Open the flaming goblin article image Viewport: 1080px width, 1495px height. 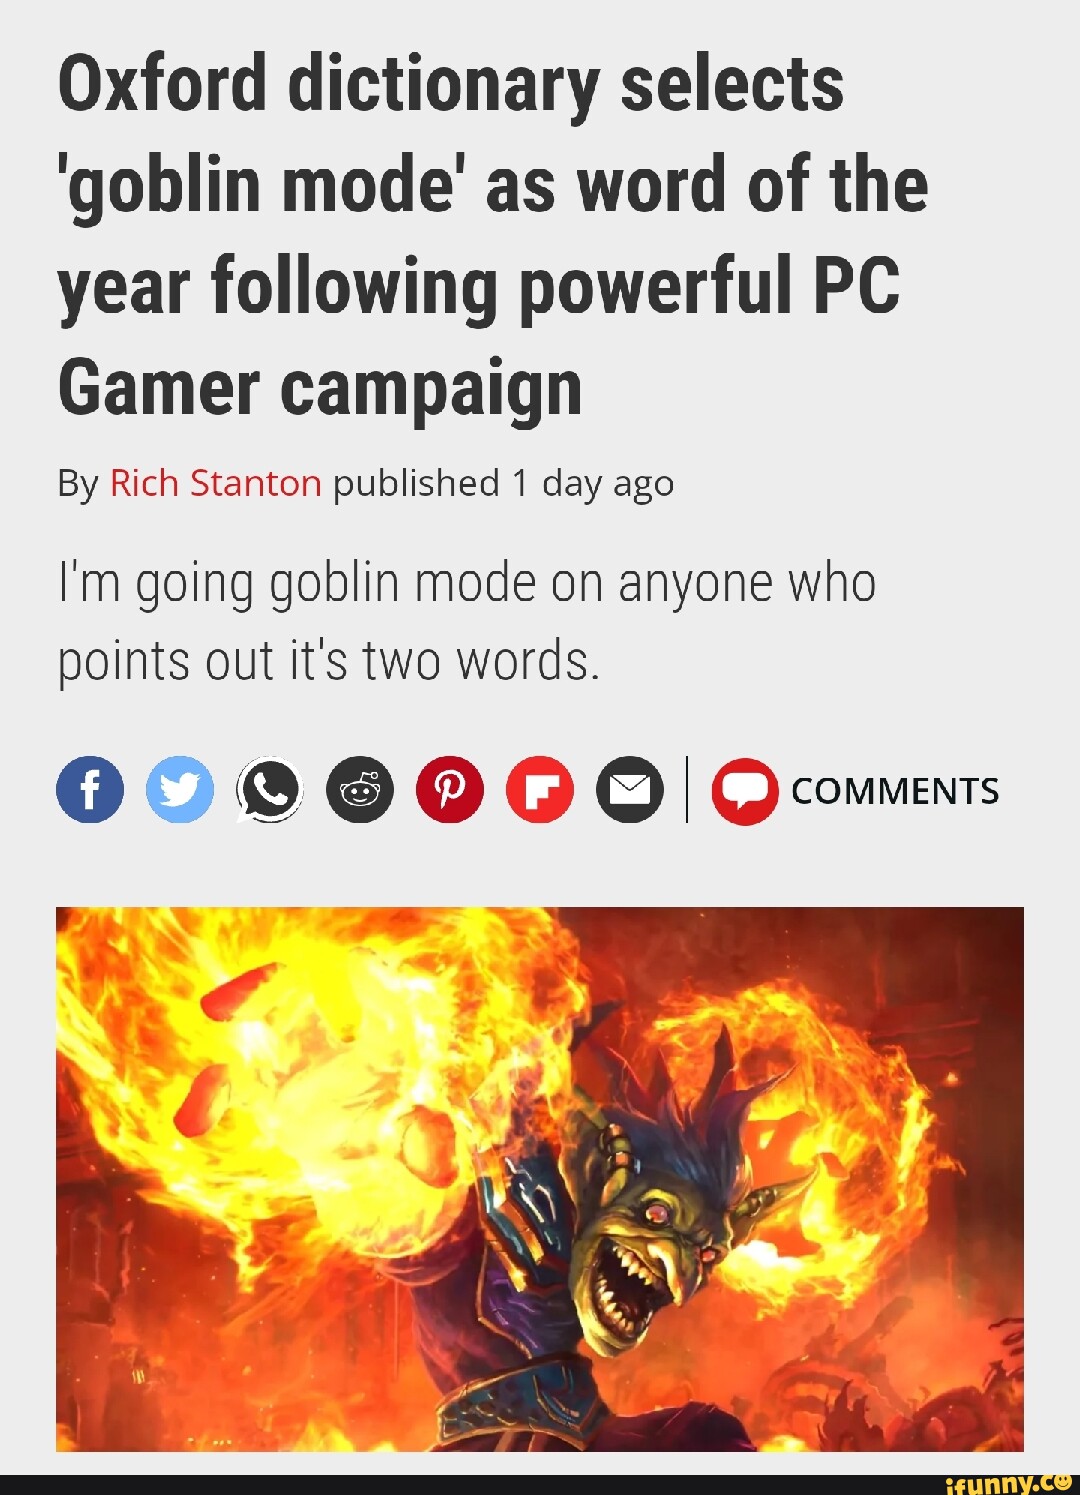540,1179
